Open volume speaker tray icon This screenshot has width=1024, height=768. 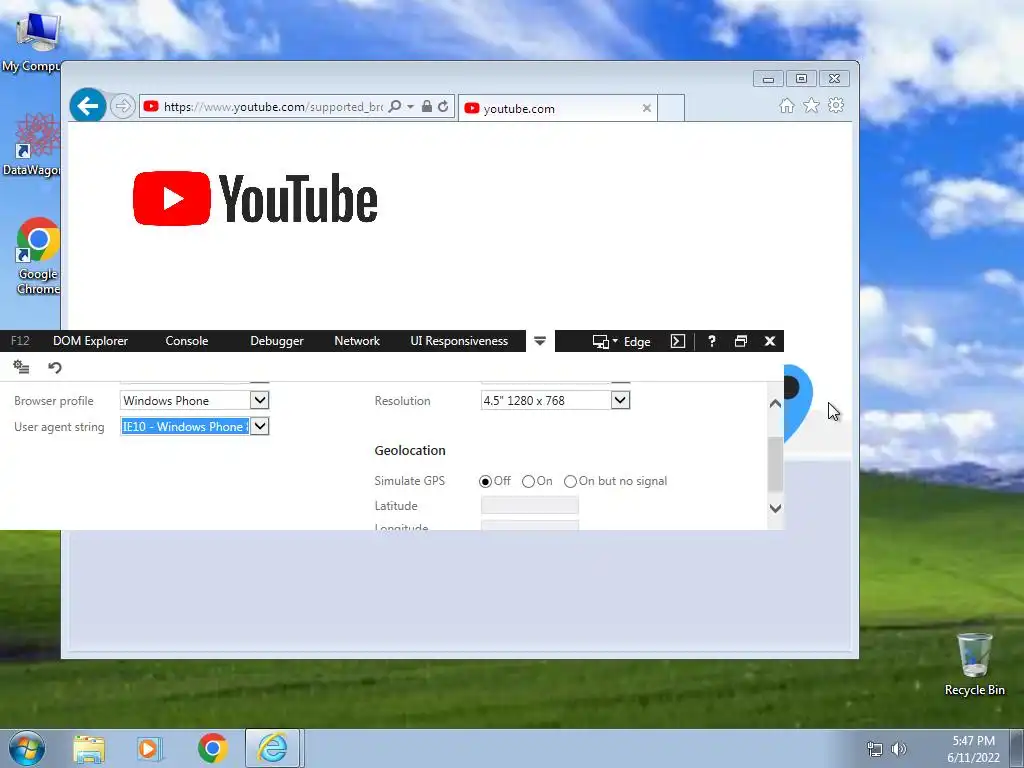(x=899, y=749)
